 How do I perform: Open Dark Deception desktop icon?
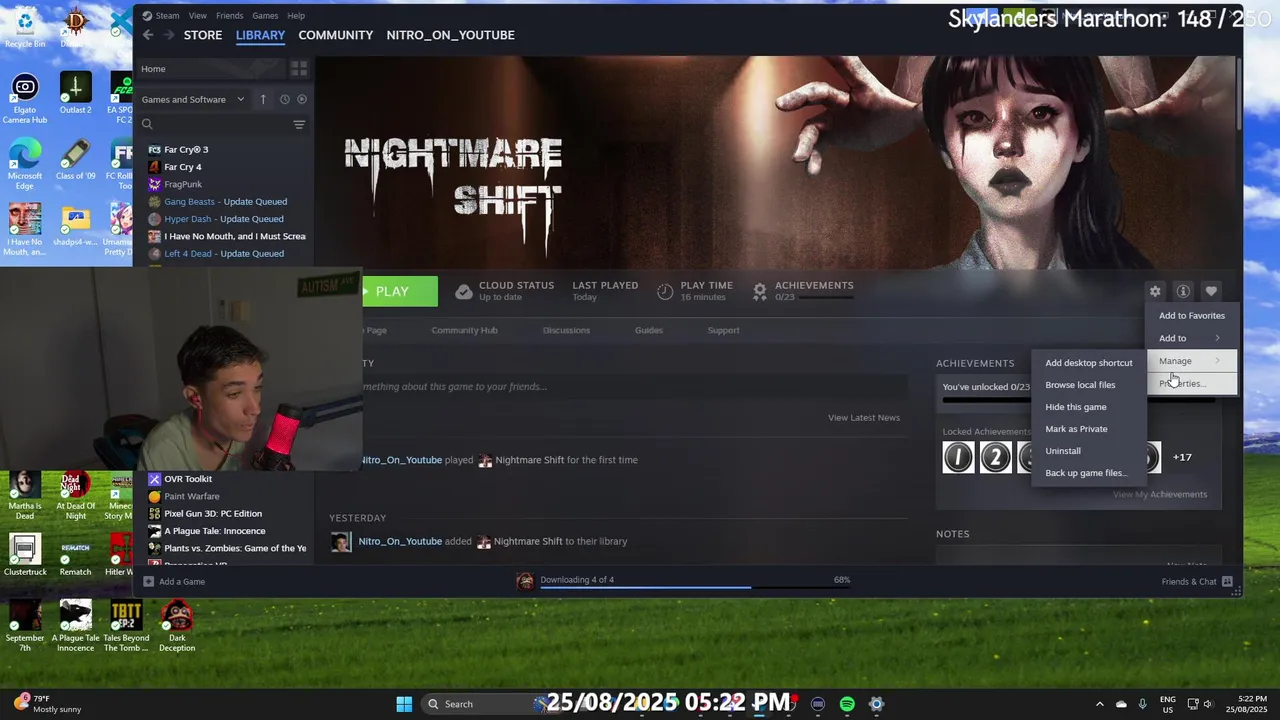pyautogui.click(x=177, y=627)
